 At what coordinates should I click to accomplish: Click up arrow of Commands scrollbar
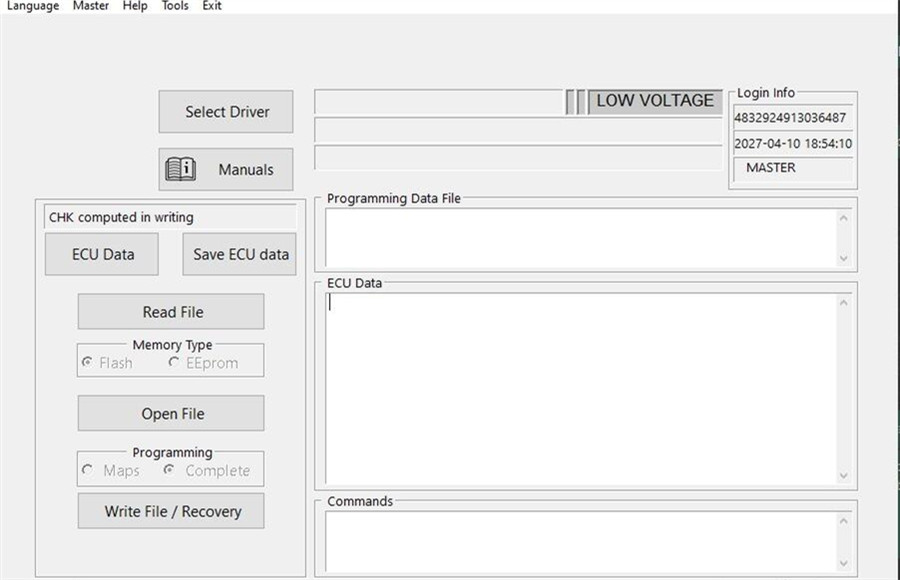(x=844, y=521)
